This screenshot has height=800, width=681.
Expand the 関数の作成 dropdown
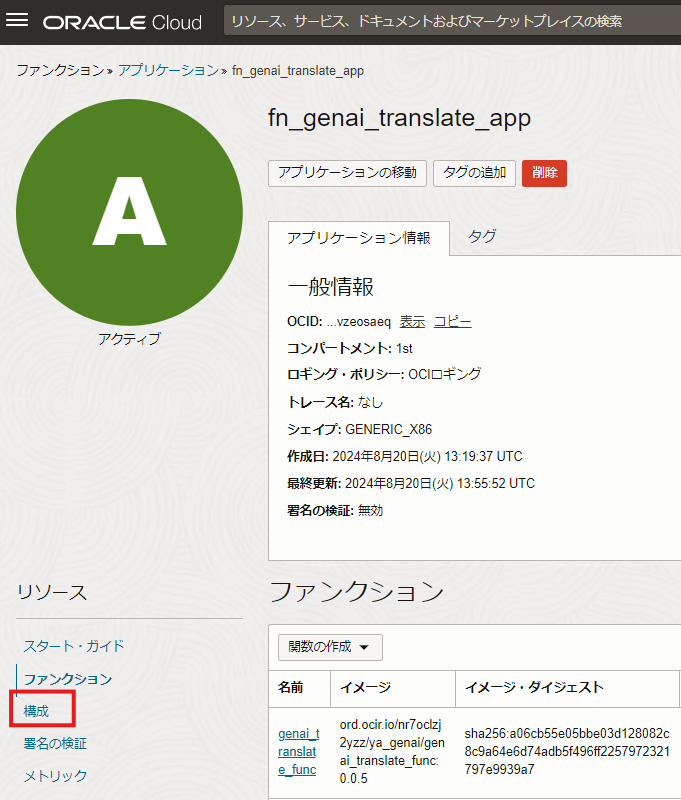[330, 647]
